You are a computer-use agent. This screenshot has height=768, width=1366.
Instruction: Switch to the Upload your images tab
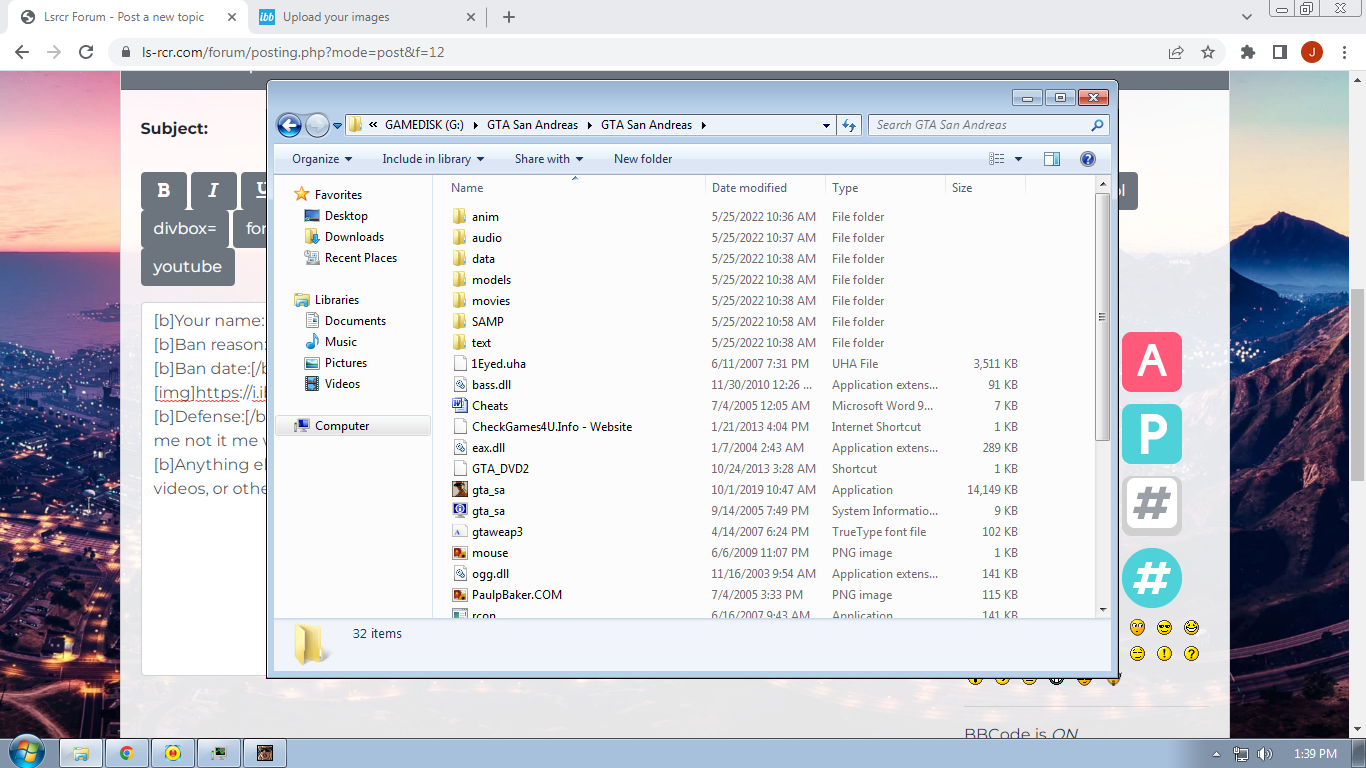pyautogui.click(x=365, y=17)
